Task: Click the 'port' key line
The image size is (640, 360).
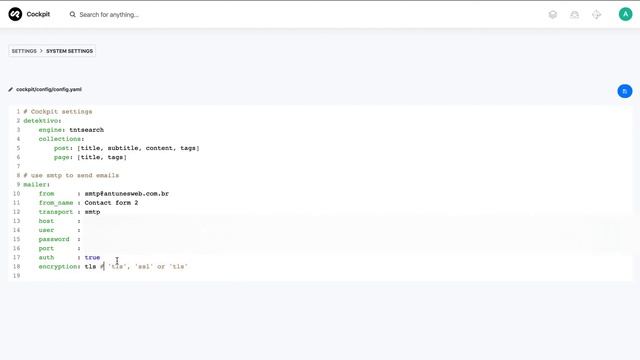Action: pos(47,248)
